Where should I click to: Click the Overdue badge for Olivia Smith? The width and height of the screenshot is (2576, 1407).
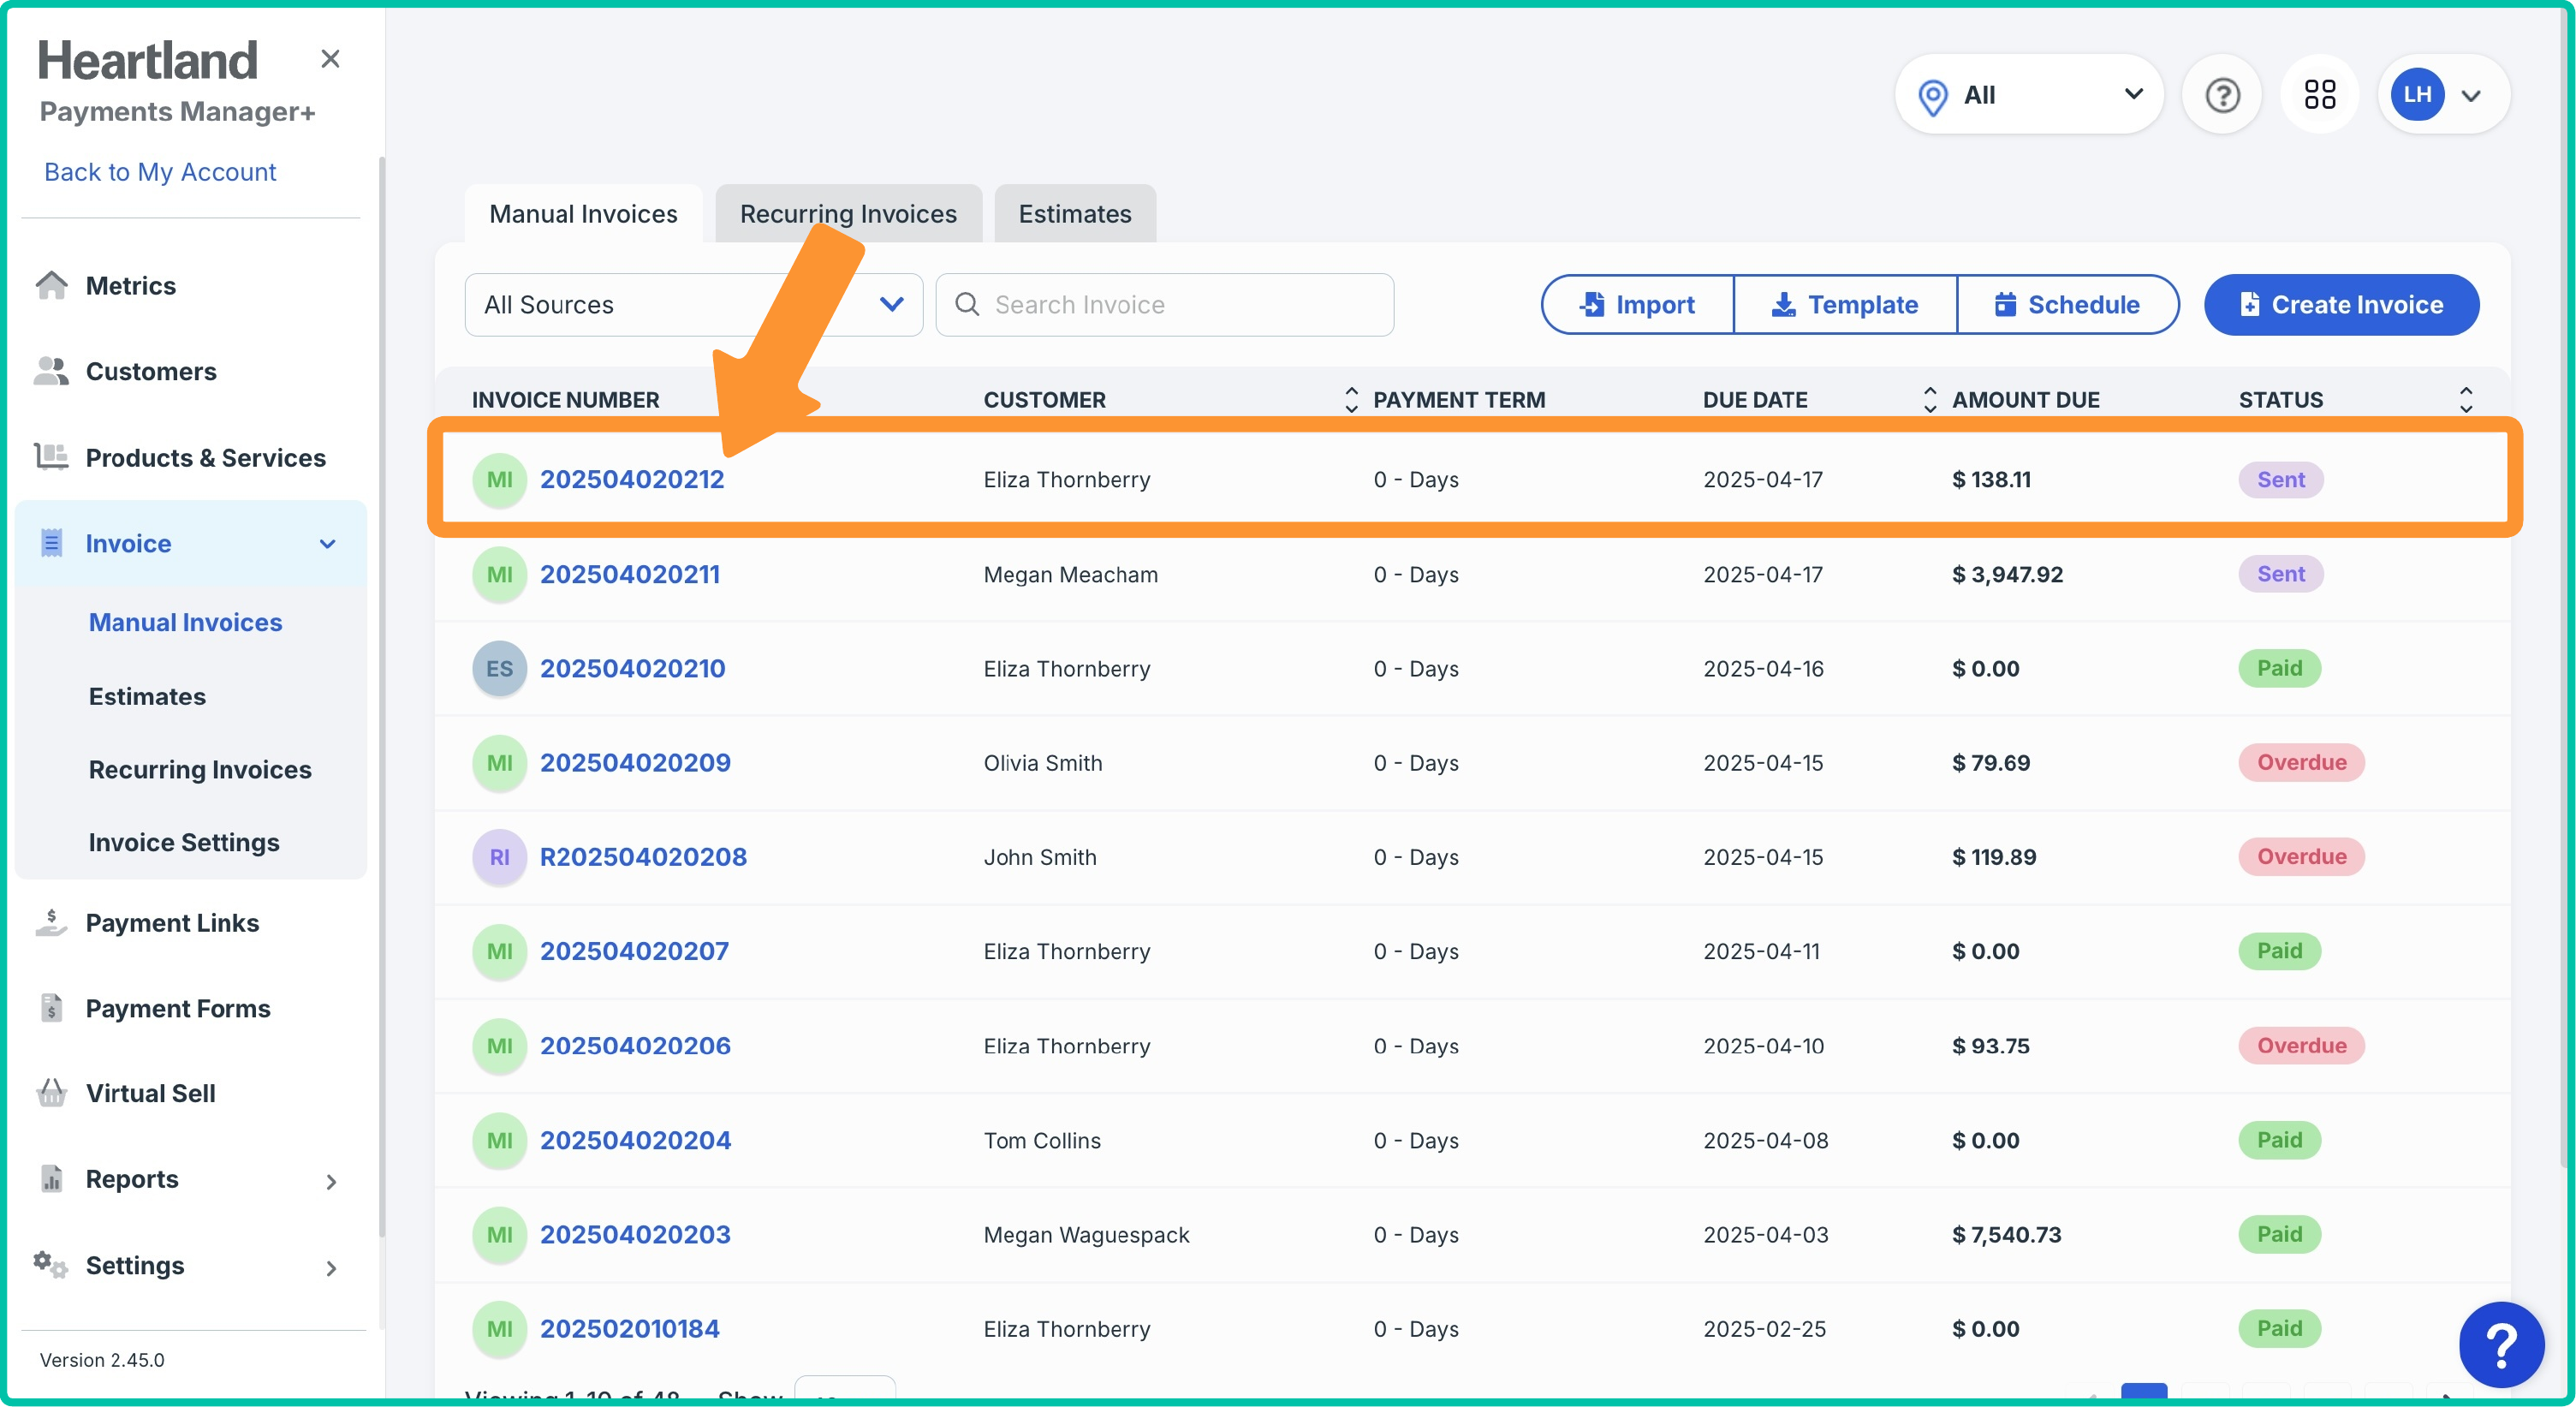tap(2301, 762)
